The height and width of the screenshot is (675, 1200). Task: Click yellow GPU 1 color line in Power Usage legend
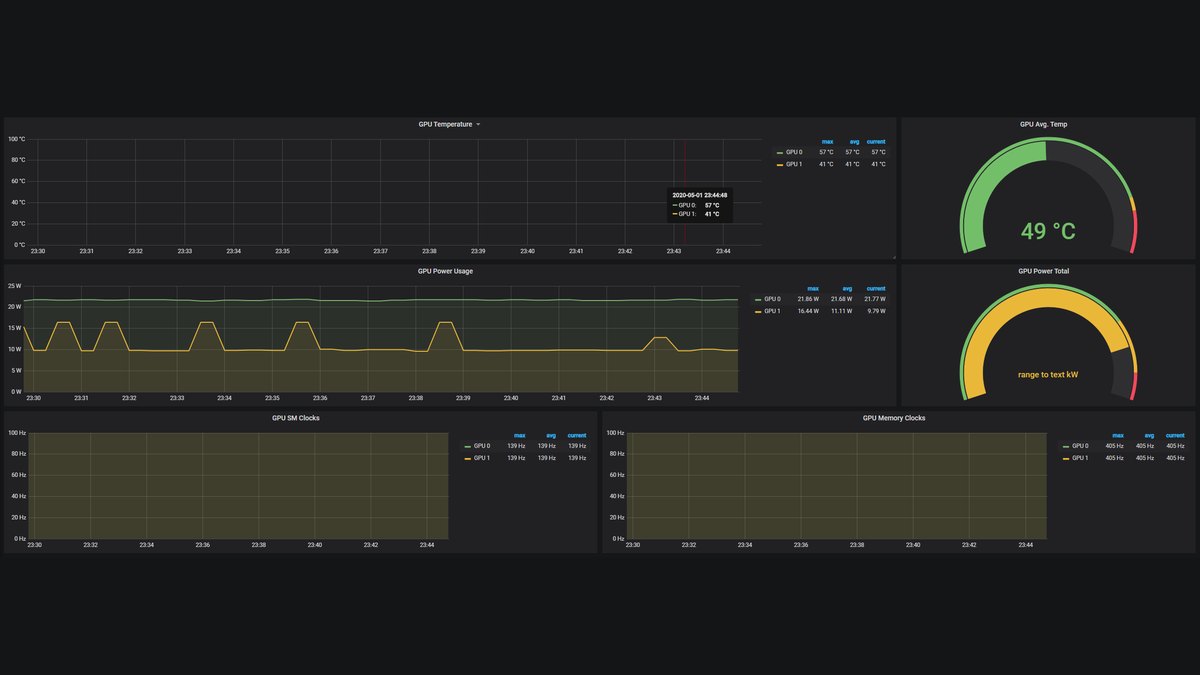[x=758, y=311]
